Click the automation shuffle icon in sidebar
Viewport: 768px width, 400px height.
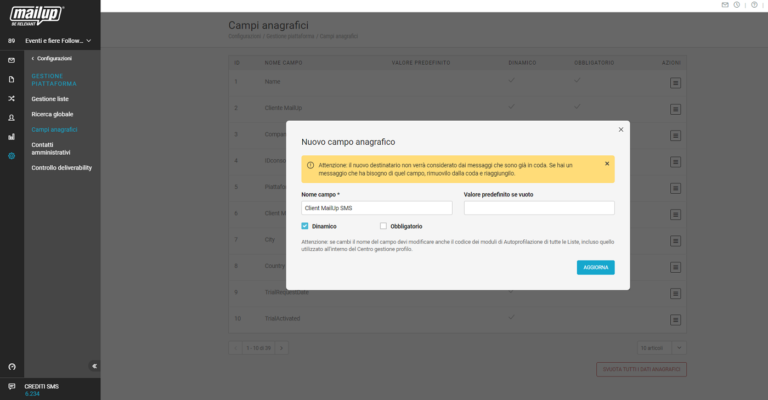[x=11, y=98]
